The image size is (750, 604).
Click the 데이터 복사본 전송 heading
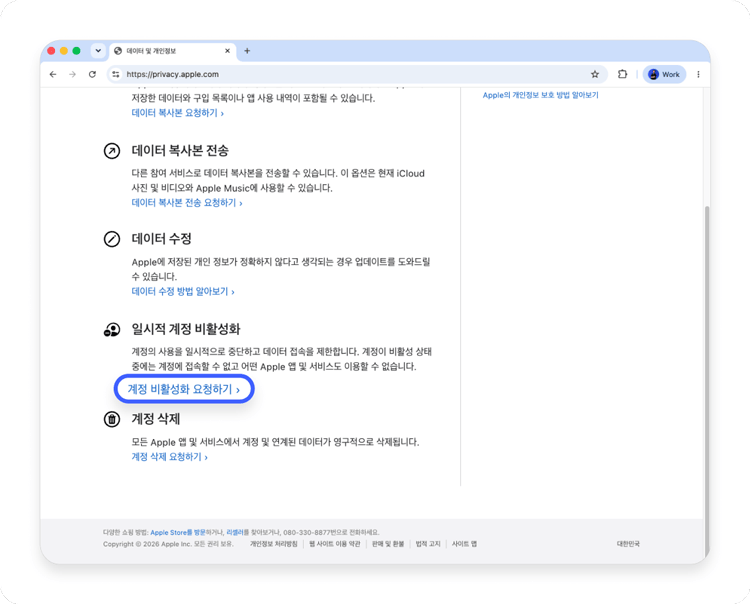(x=180, y=151)
